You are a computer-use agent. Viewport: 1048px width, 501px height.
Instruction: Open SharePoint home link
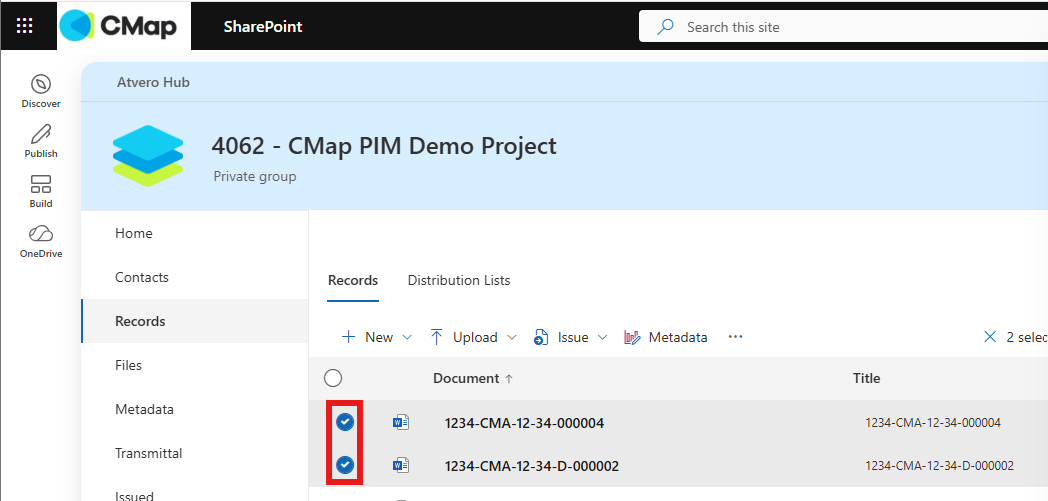263,27
